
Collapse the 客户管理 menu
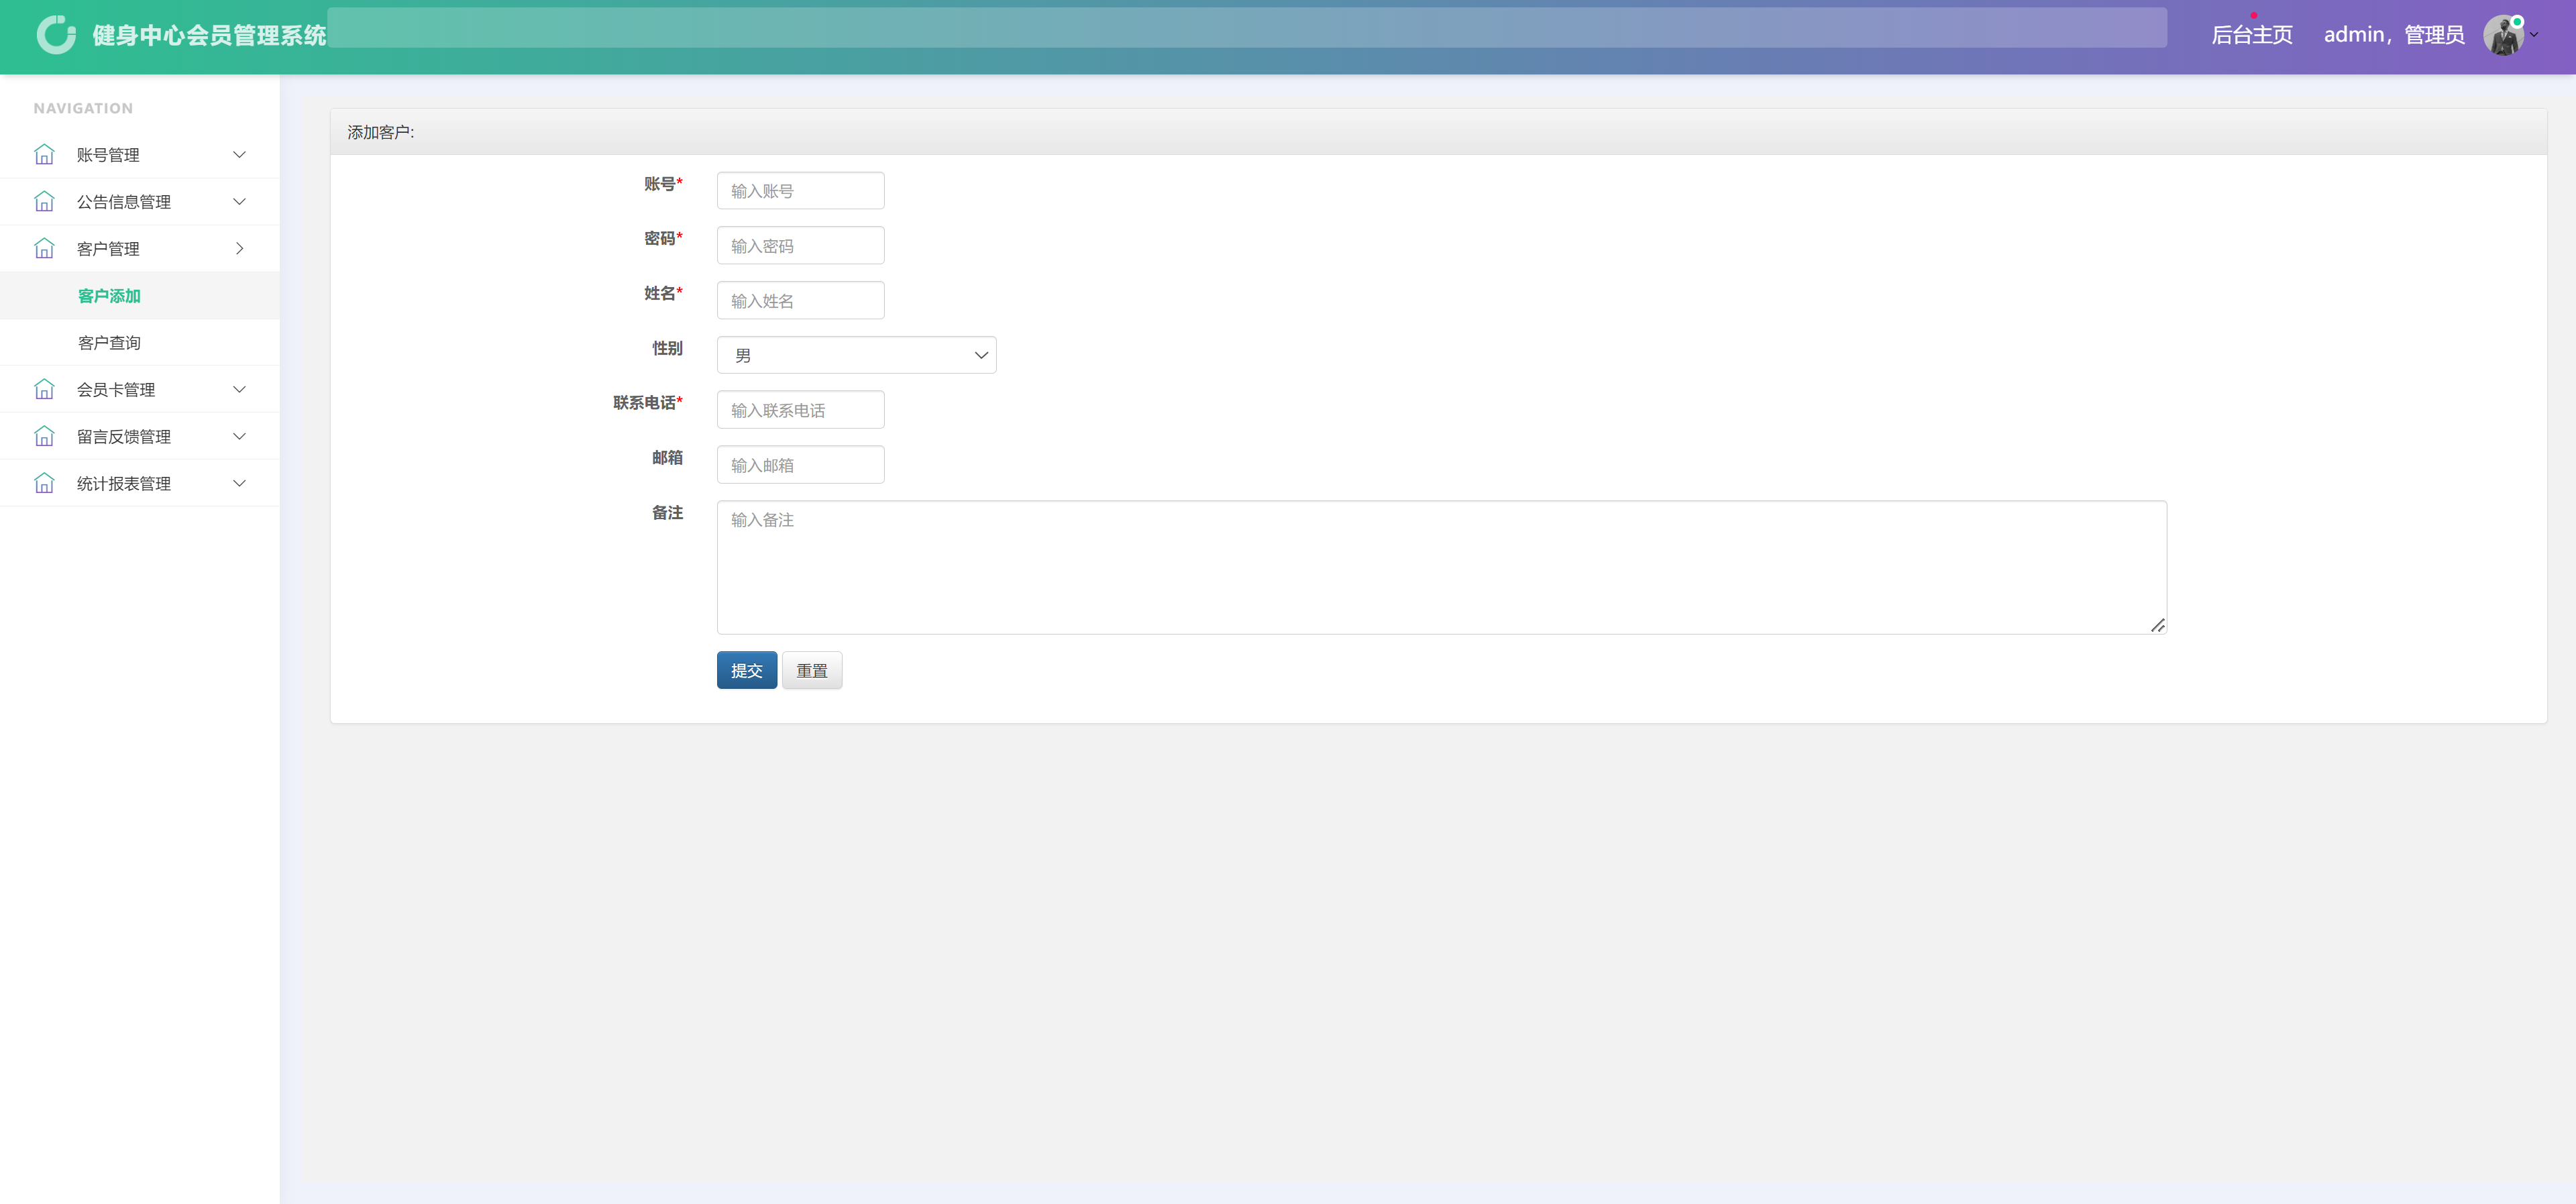pos(239,248)
